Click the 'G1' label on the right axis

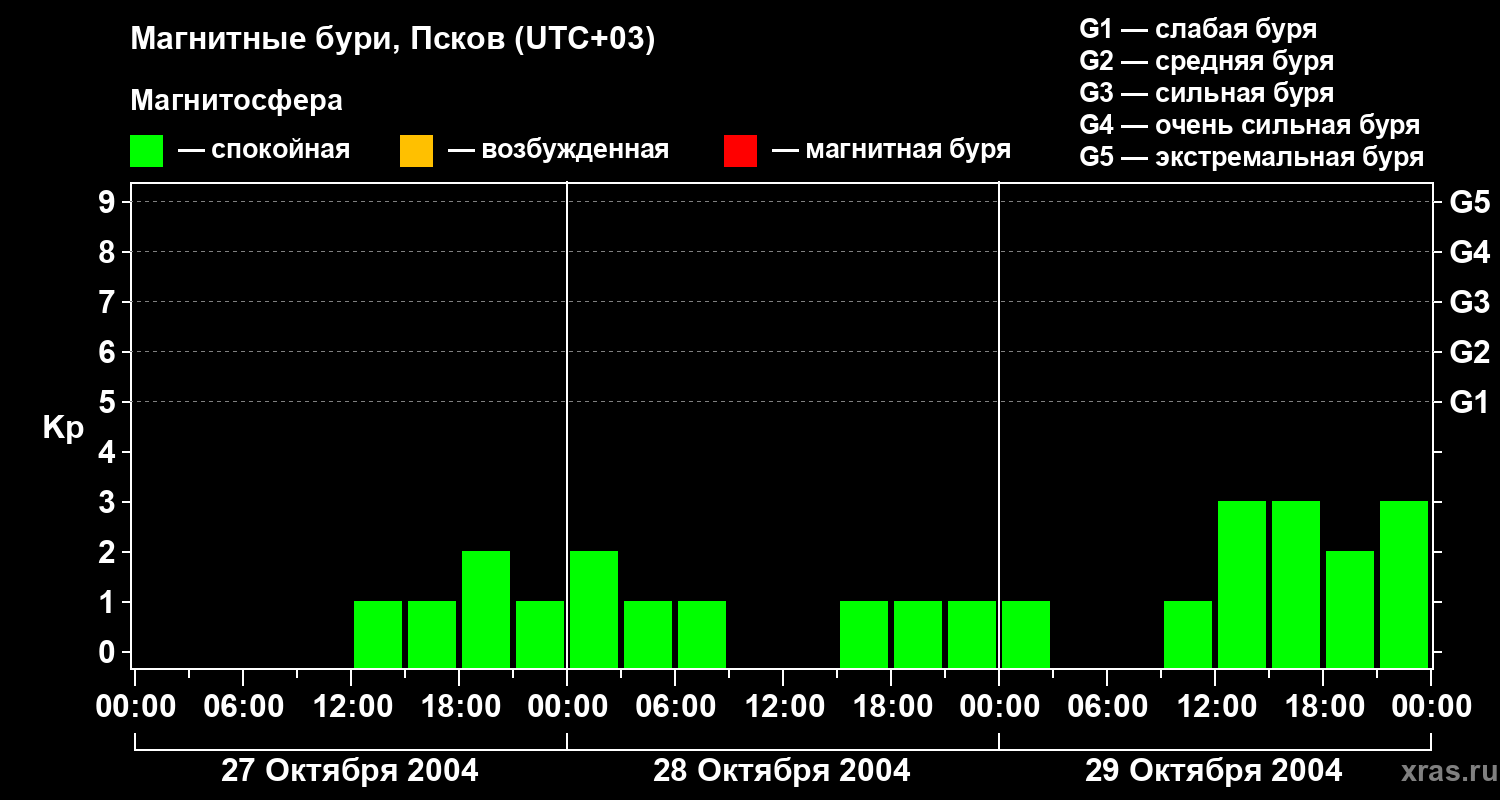click(x=1469, y=402)
